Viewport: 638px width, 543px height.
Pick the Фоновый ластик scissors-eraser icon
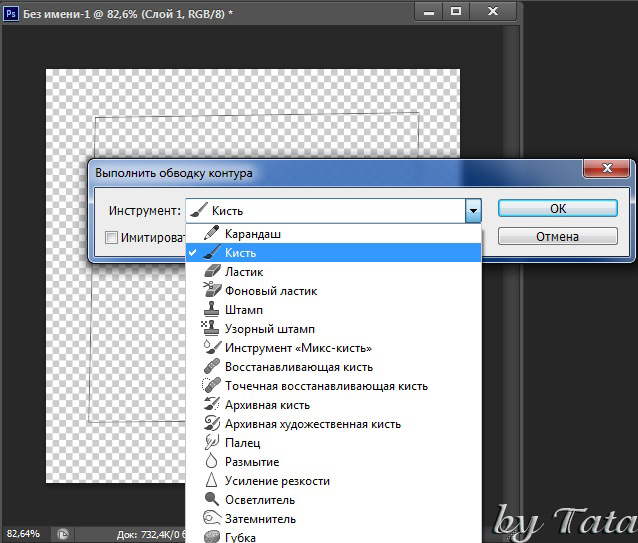point(212,290)
